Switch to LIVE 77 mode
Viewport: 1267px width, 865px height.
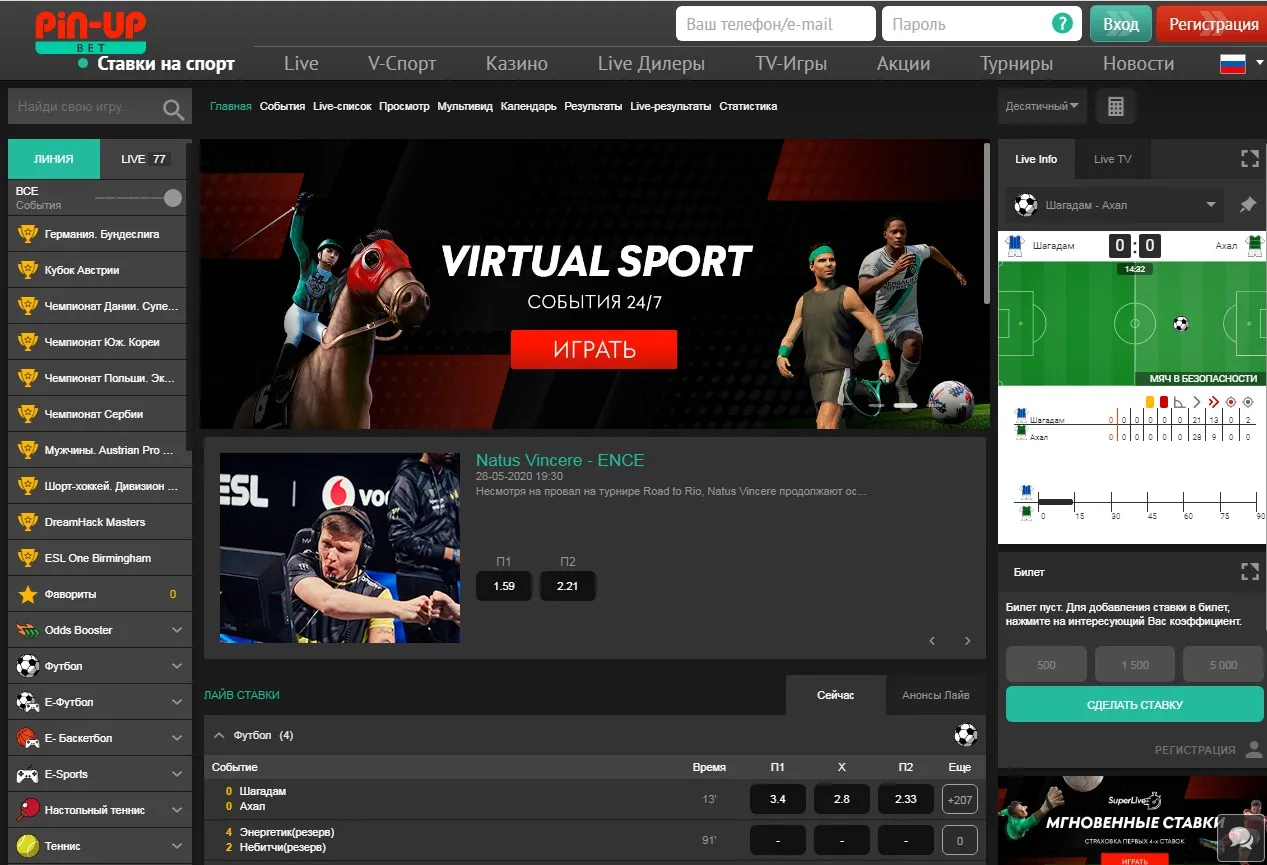[x=146, y=159]
